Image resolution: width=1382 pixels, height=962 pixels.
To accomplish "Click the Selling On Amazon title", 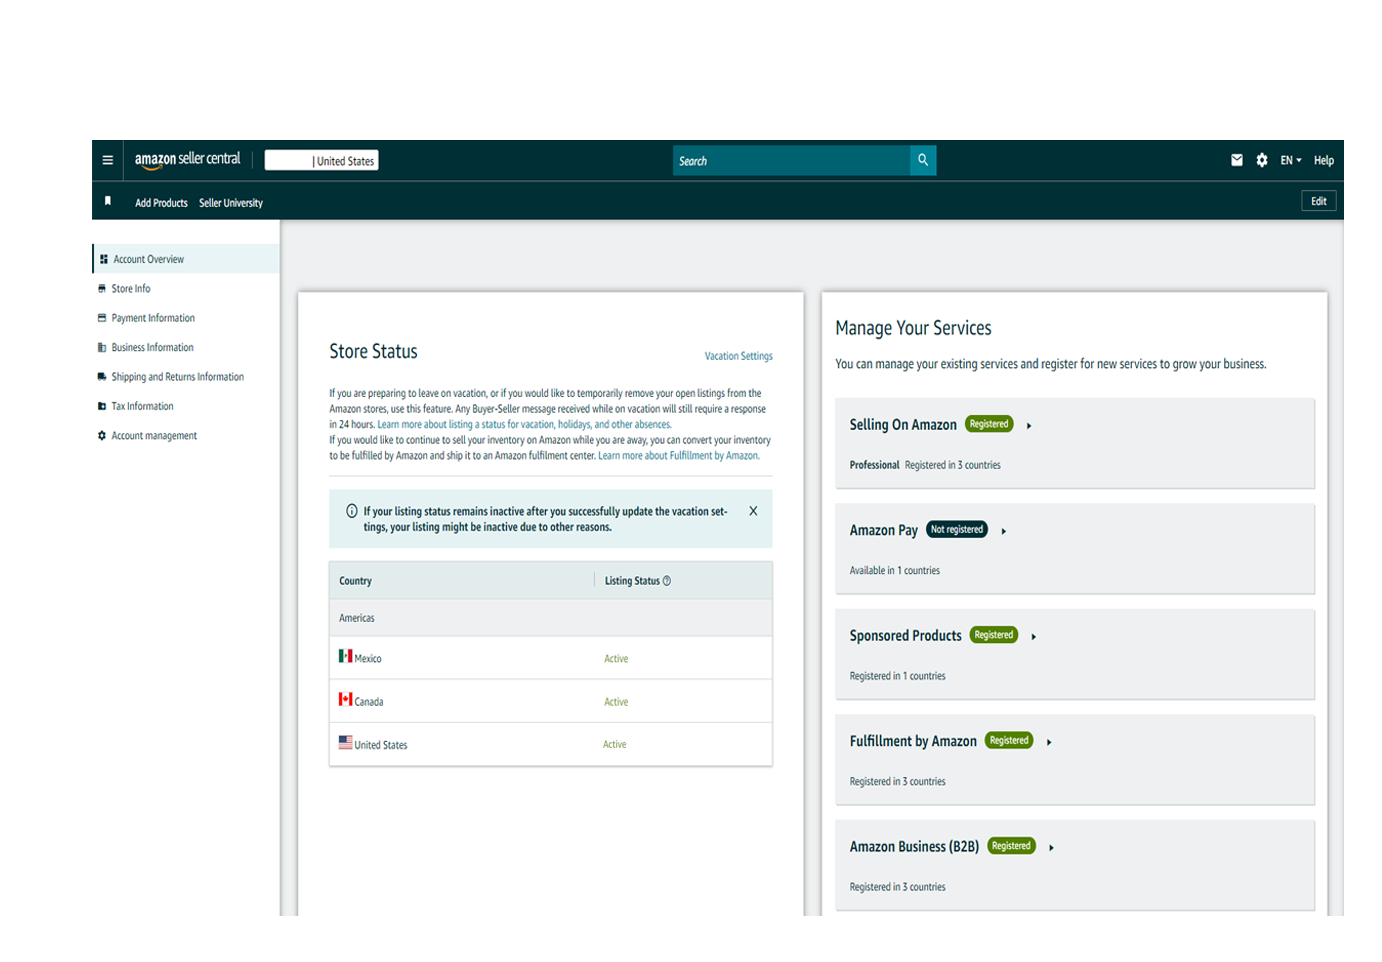I will click(903, 425).
